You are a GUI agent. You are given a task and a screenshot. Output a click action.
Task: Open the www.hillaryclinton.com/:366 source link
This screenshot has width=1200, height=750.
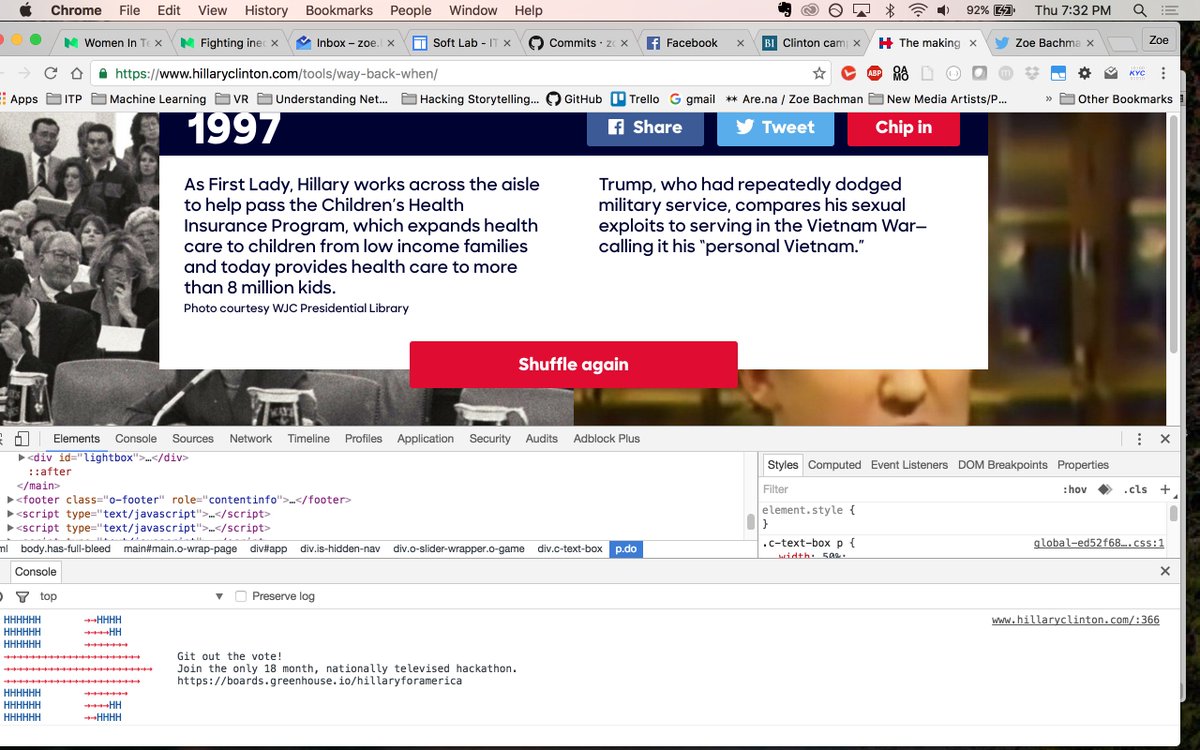point(1076,620)
